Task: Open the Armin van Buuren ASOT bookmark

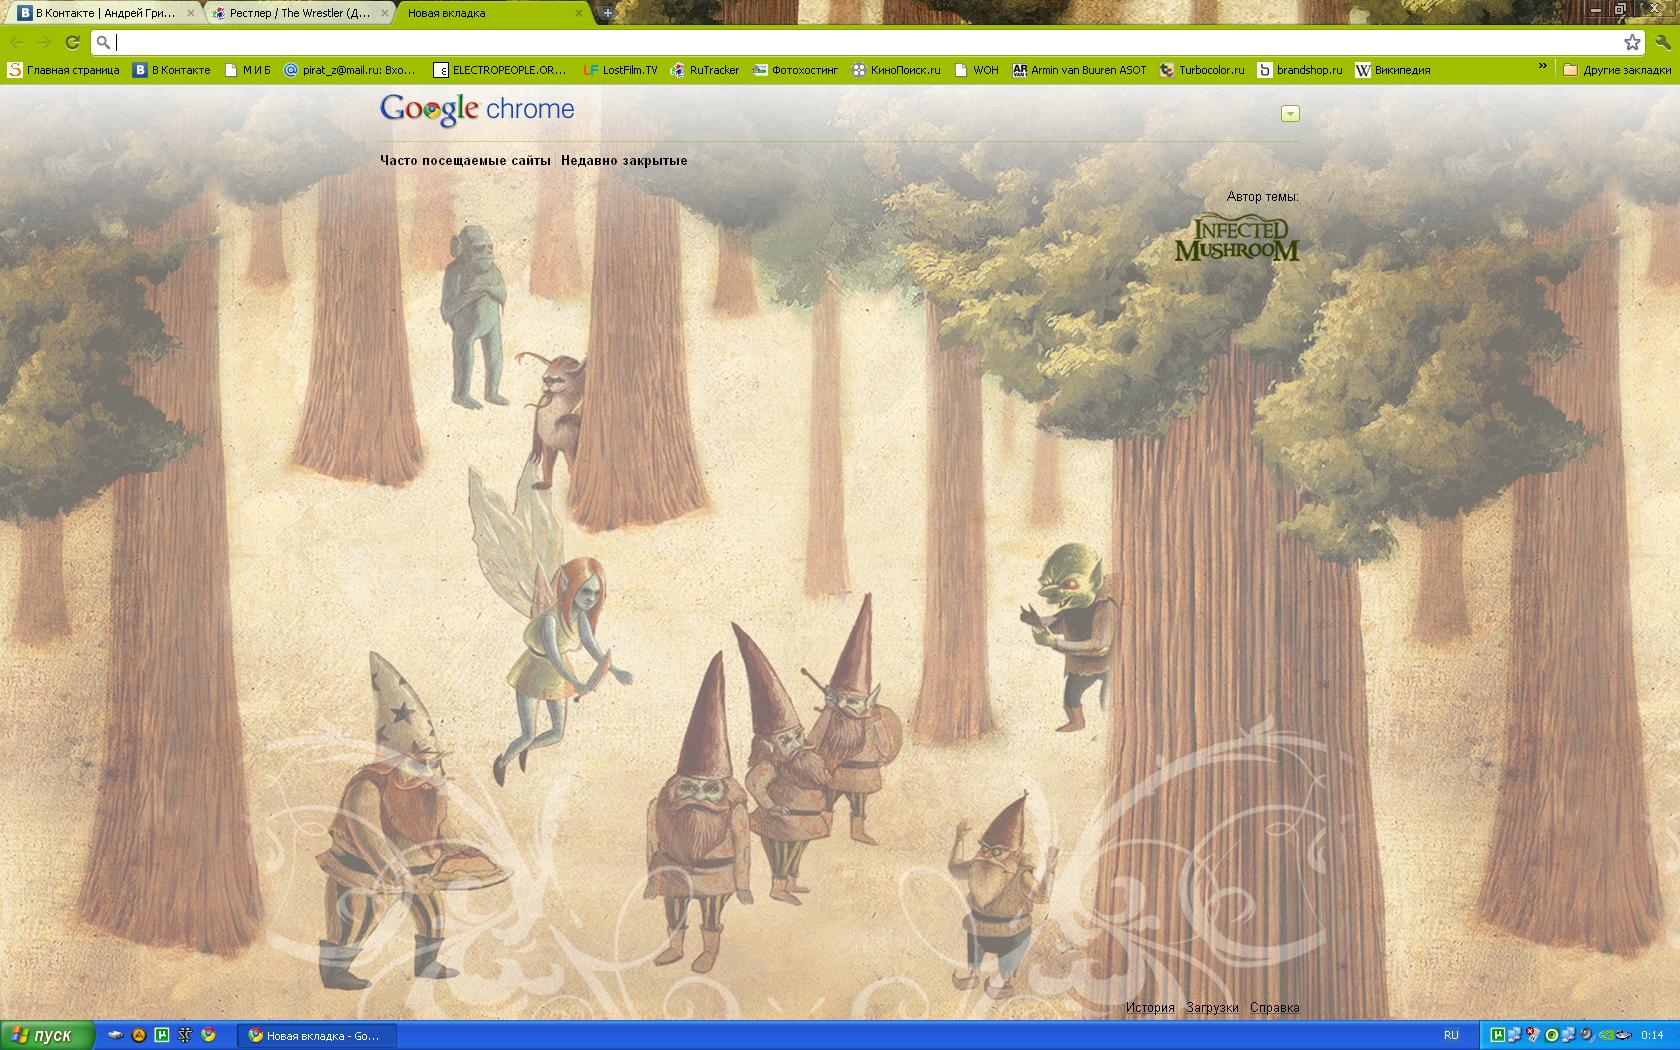Action: [x=1080, y=70]
